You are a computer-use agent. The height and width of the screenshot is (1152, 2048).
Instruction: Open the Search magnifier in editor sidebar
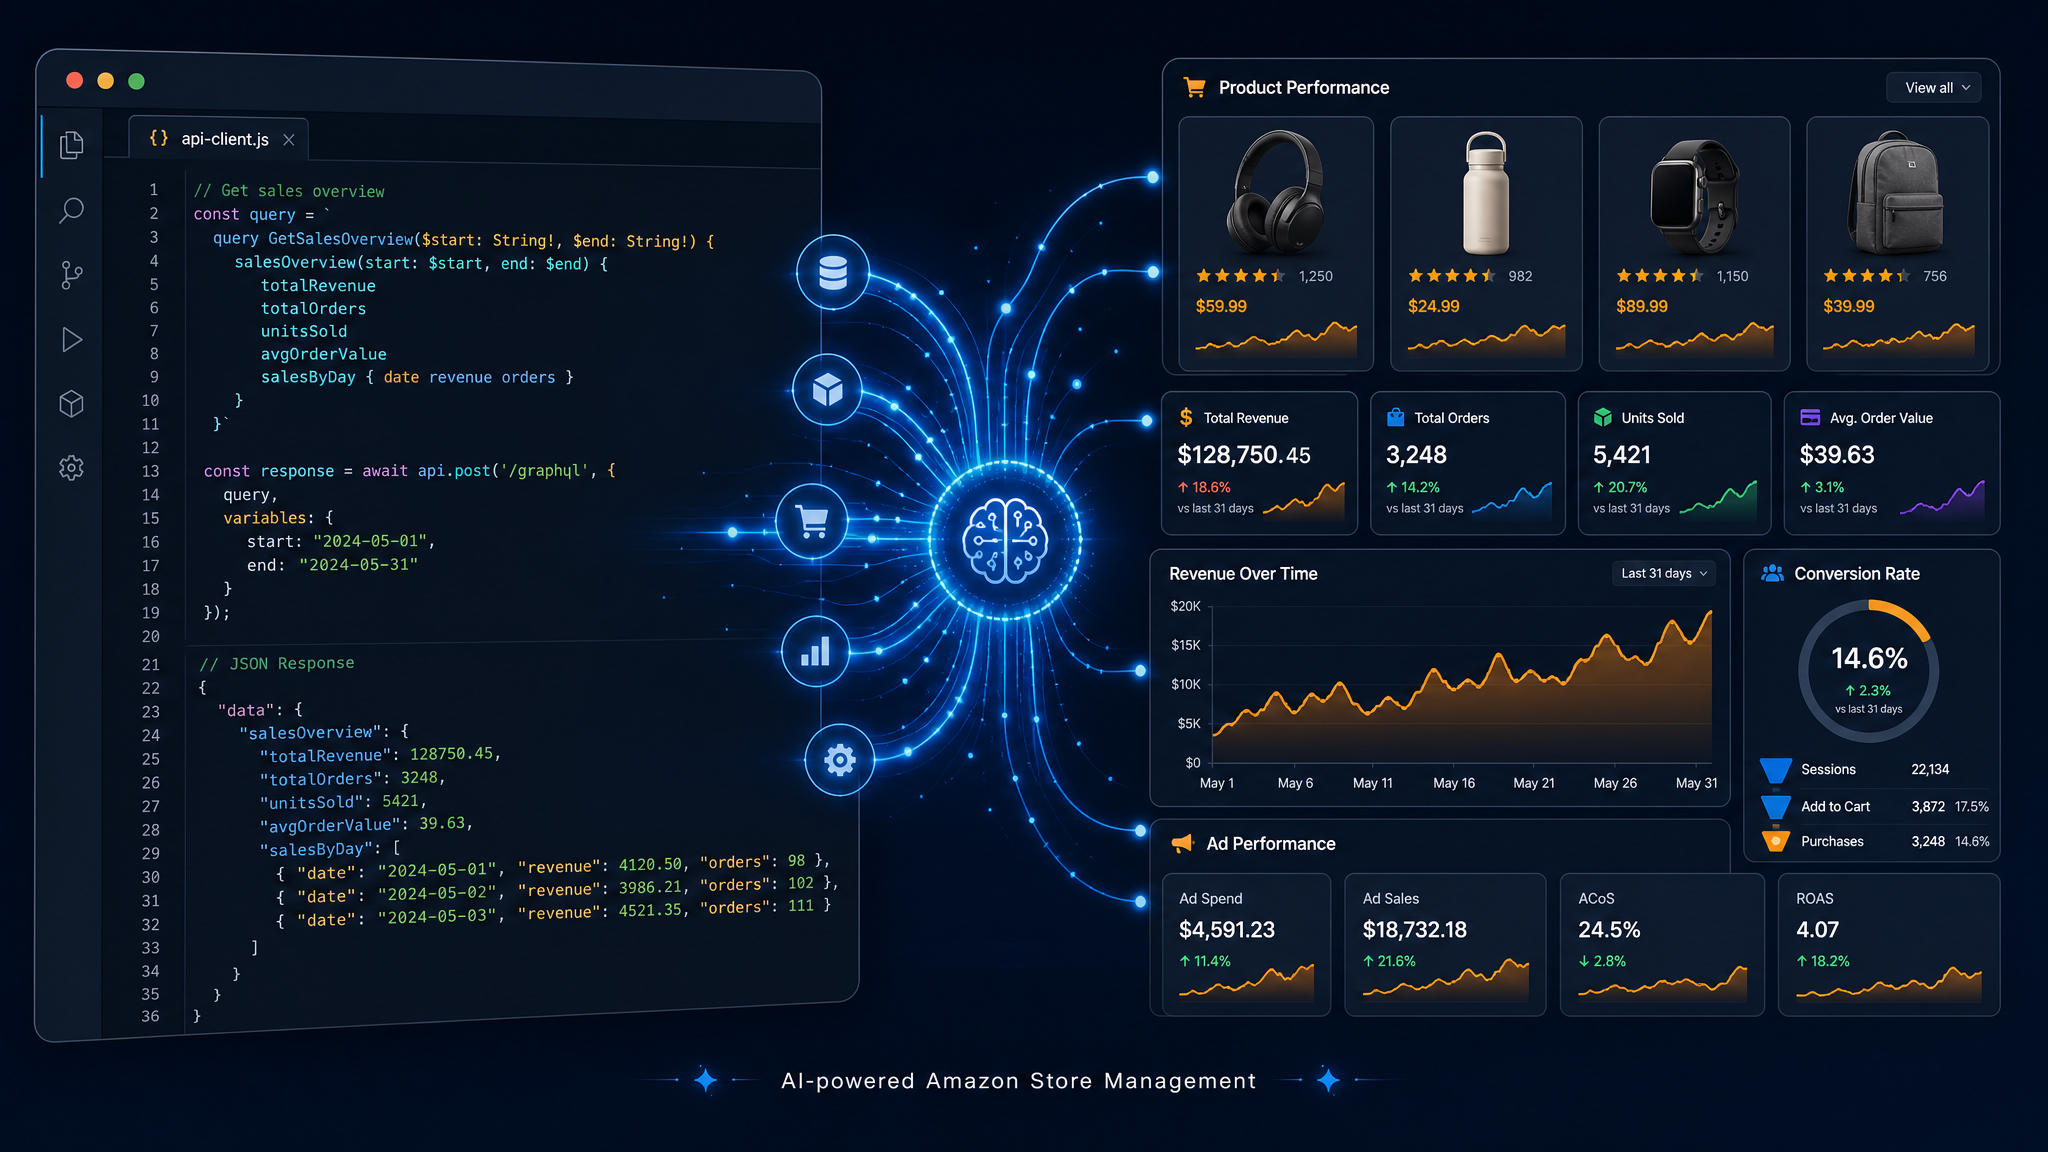click(71, 210)
